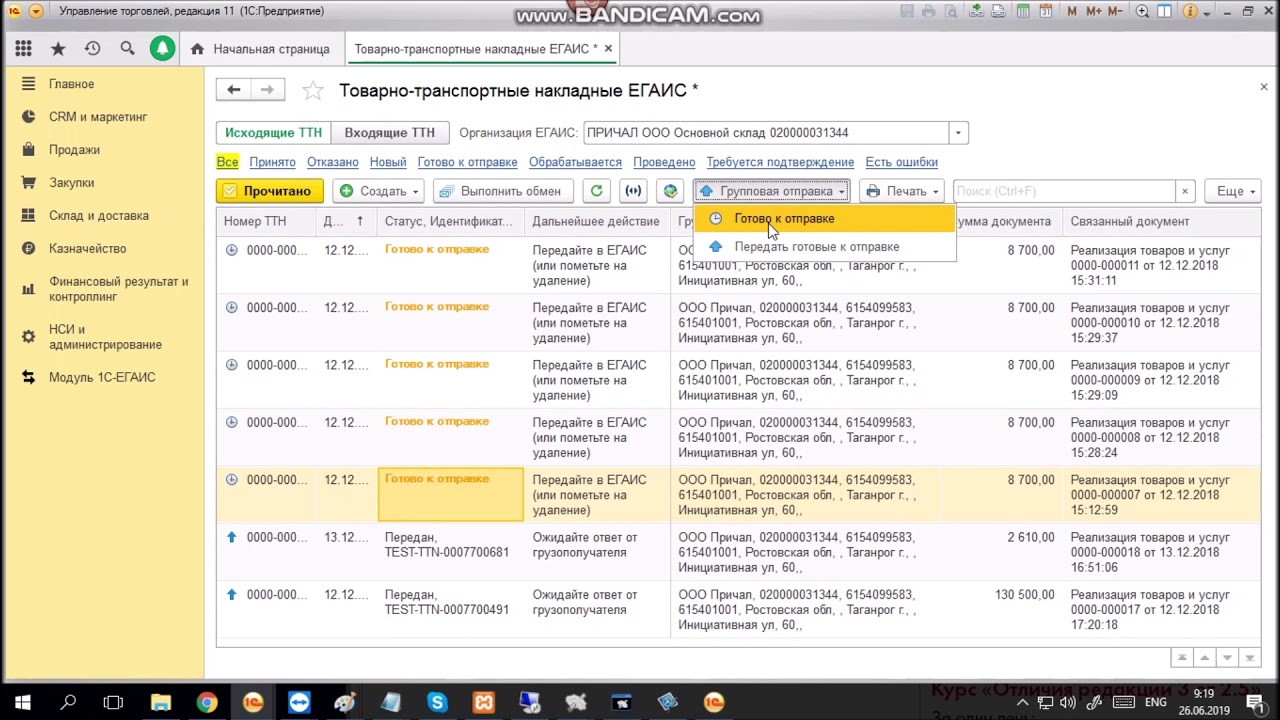
Task: Open search magnifier in top panel
Action: [127, 48]
